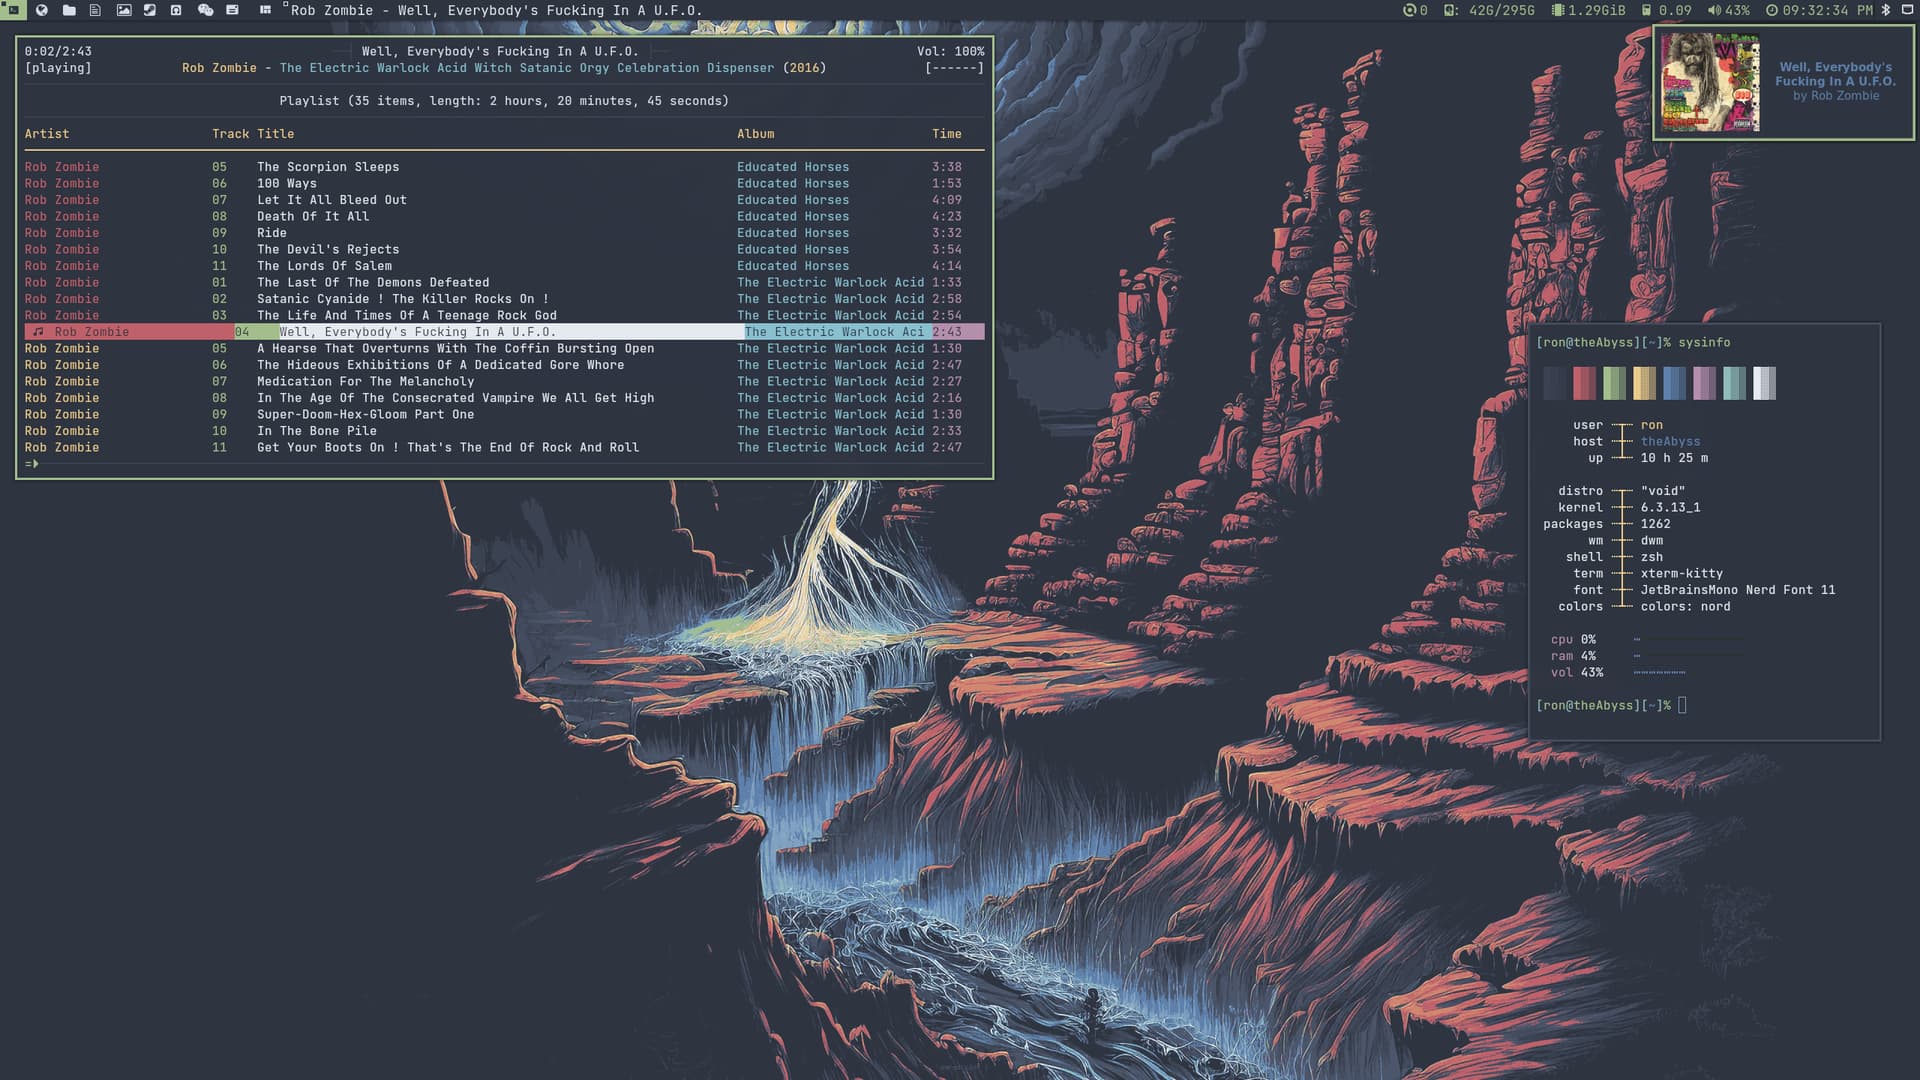Click the 42G/295G disk usage text
1920x1080 pixels.
point(1501,10)
